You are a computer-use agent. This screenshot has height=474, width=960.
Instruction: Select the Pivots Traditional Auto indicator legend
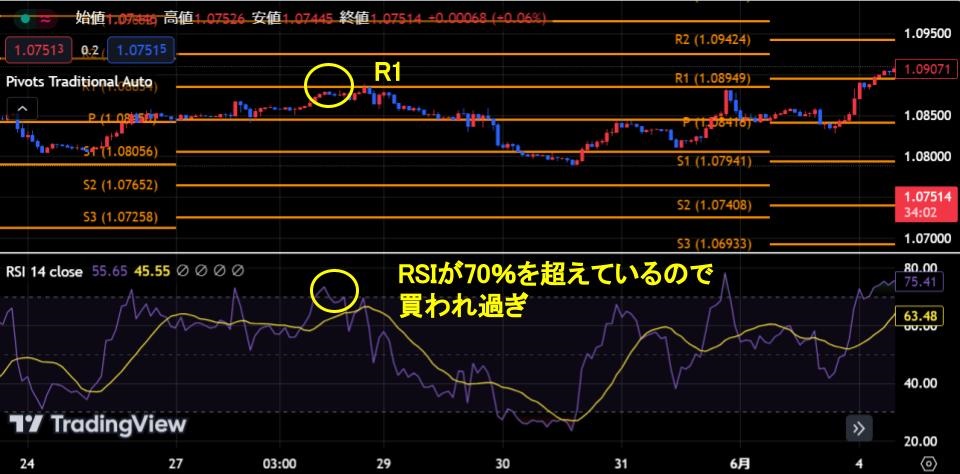79,81
